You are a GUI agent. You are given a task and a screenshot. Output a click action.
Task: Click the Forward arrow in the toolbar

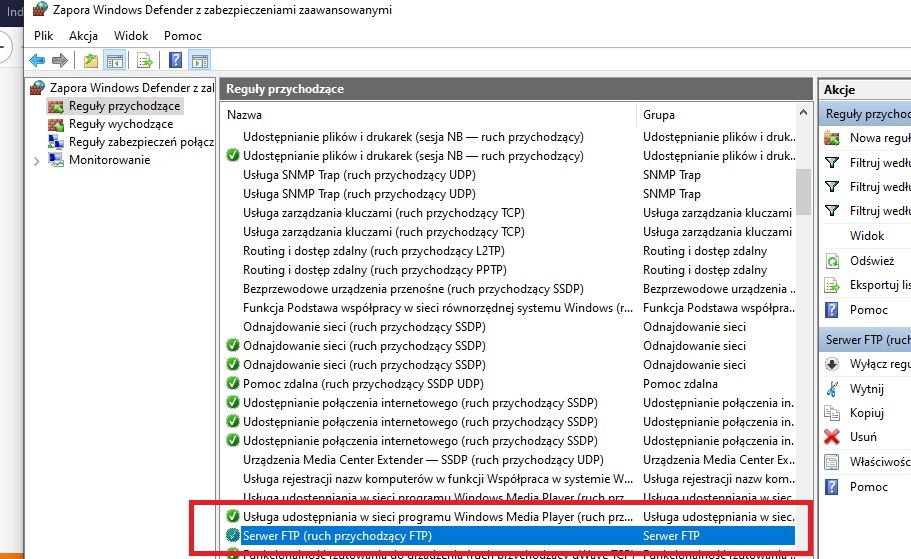(59, 61)
